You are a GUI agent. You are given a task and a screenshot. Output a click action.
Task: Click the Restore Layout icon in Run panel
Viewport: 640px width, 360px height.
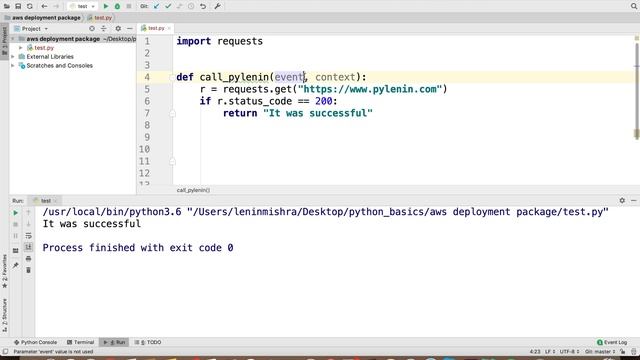[16, 251]
